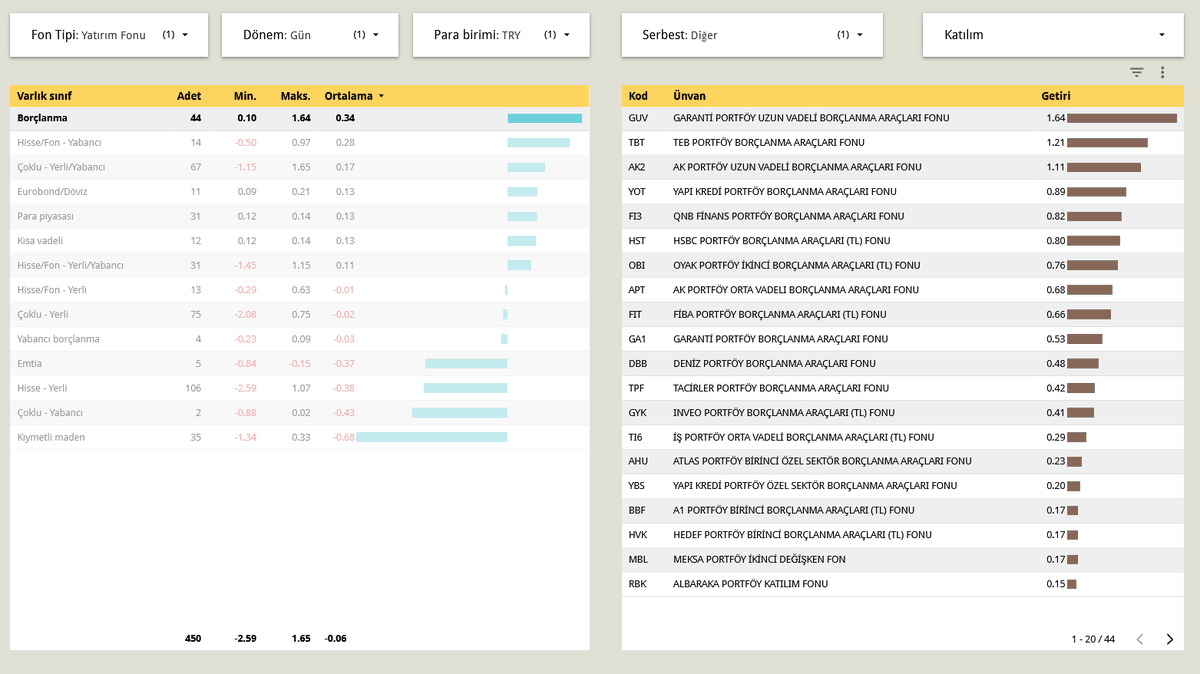Click the HVK fund code
1200x674 pixels.
[x=638, y=535]
